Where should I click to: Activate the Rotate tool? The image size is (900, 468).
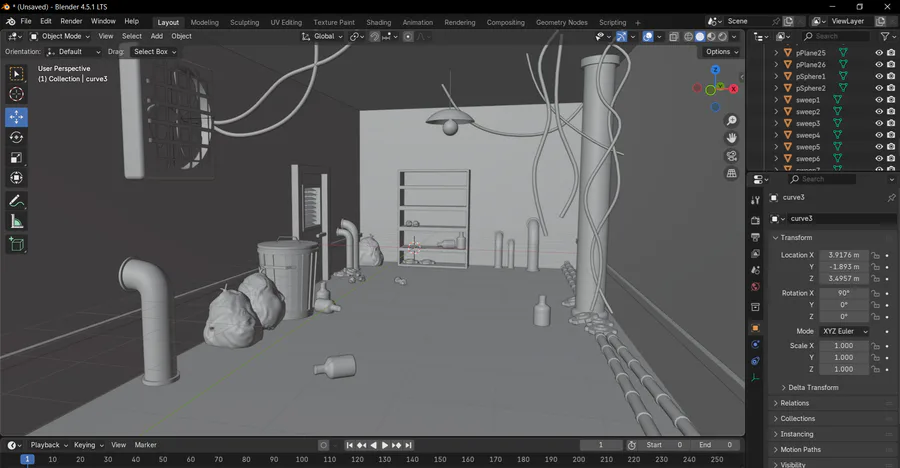tap(17, 137)
